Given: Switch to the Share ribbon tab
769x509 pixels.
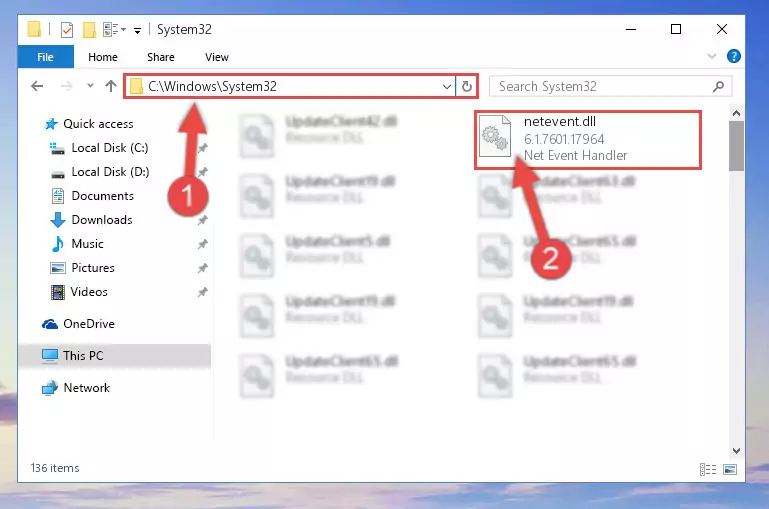Looking at the screenshot, I should [x=160, y=57].
